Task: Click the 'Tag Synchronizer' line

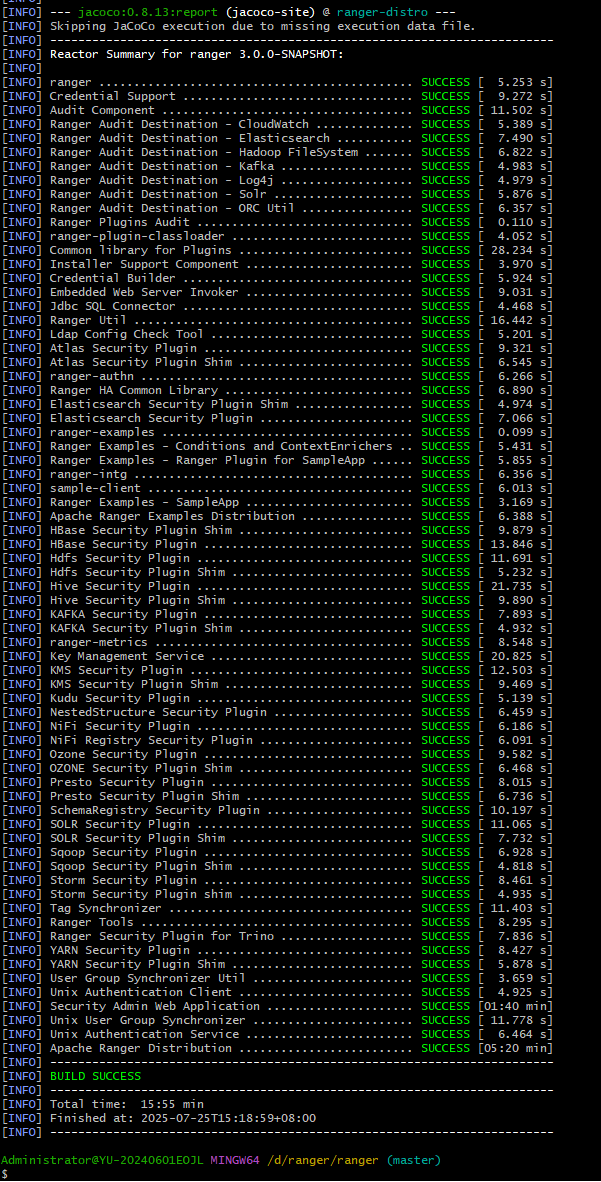Action: (278, 908)
